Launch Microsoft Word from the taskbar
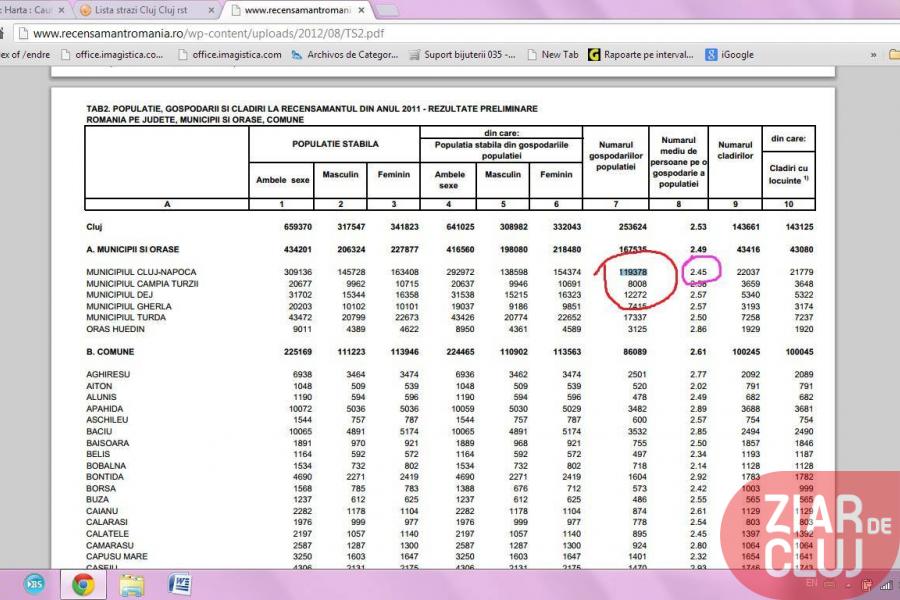The image size is (900, 600). 181,584
